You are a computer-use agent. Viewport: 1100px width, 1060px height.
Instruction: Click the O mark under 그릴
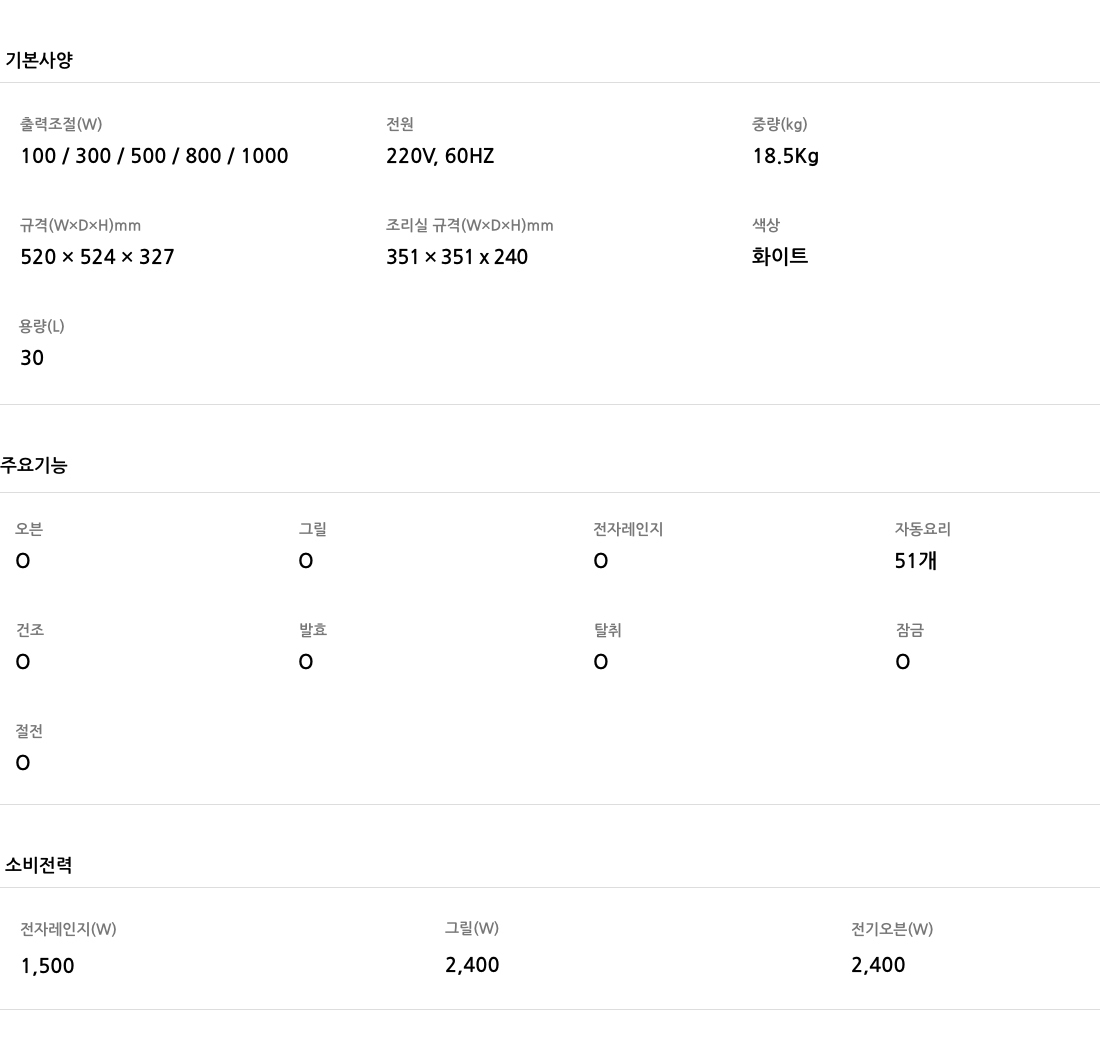(306, 561)
